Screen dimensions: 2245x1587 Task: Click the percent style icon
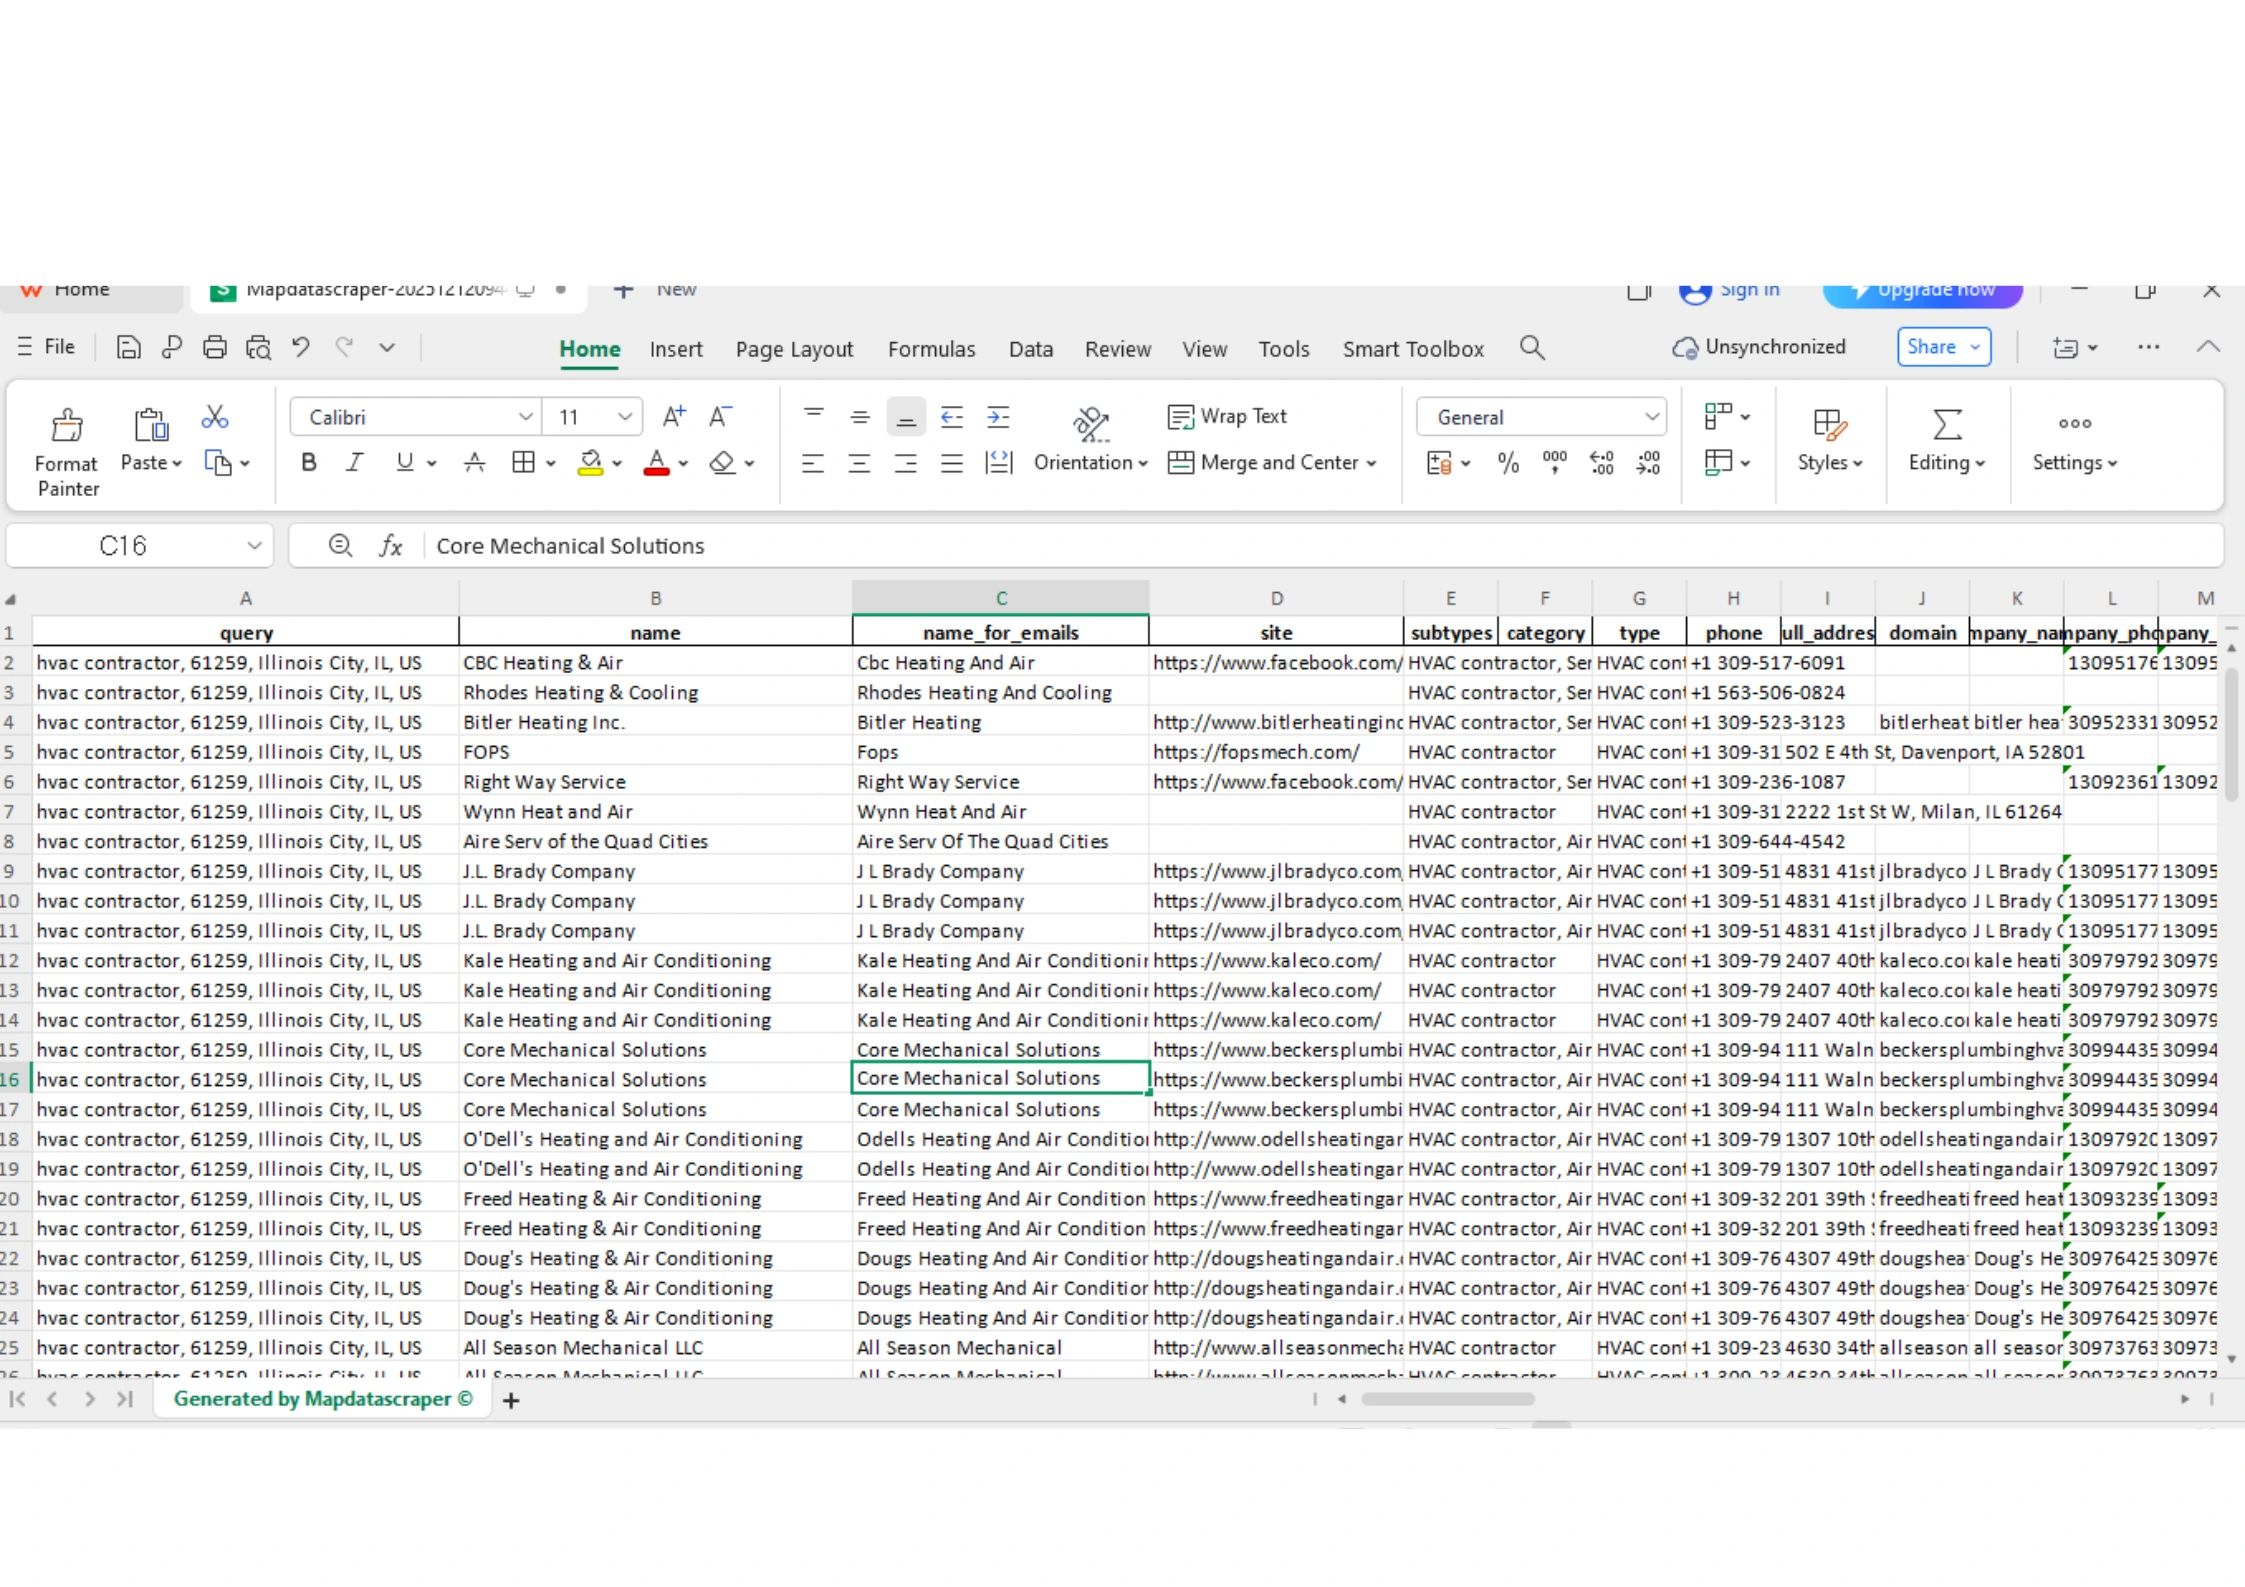(1508, 463)
